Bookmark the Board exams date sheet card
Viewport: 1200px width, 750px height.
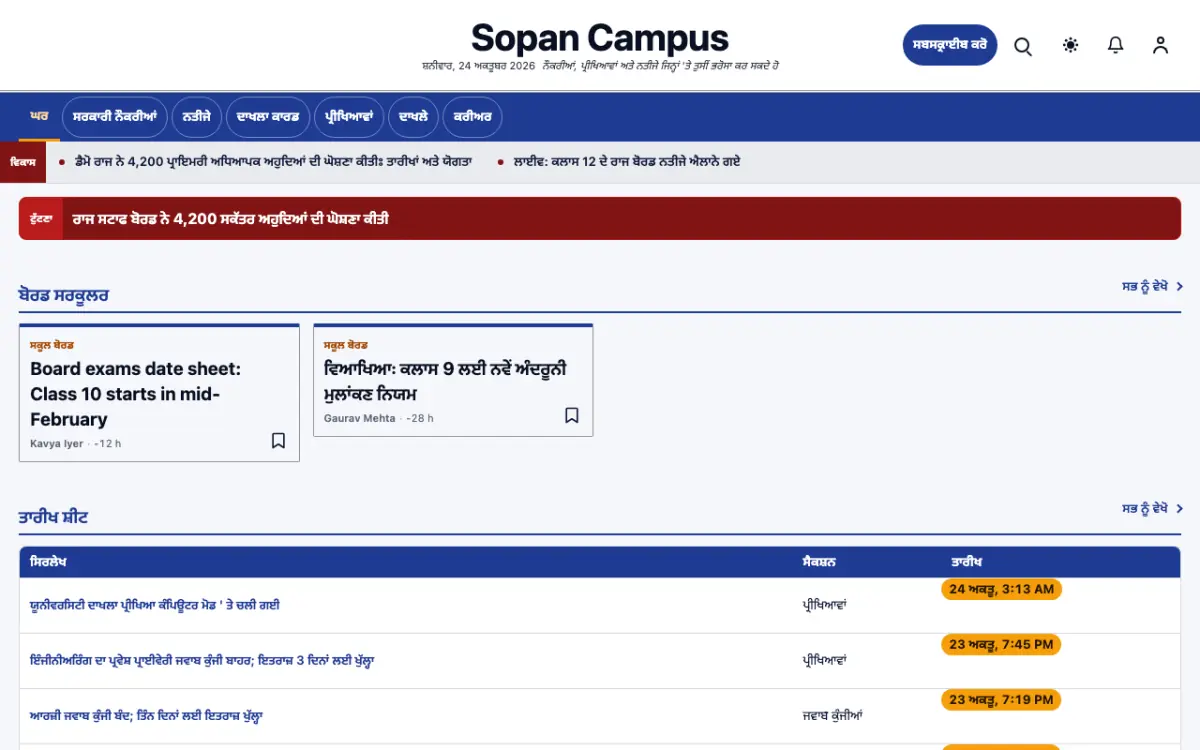click(279, 441)
